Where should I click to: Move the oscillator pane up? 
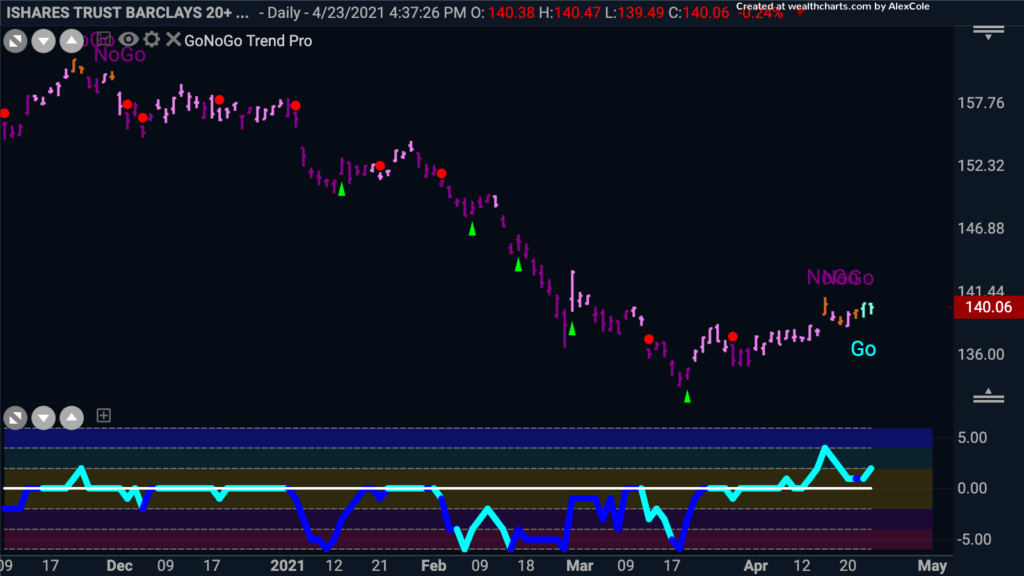[71, 417]
